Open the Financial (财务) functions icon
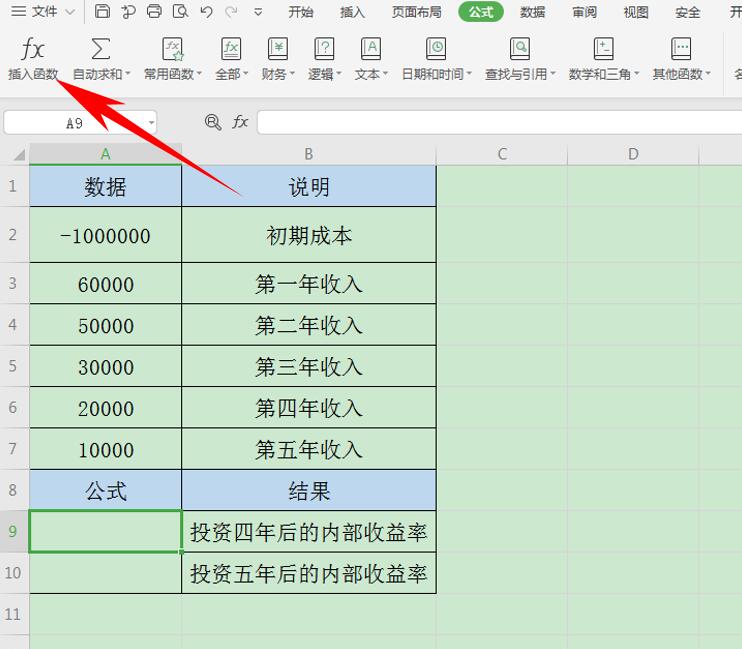This screenshot has height=649, width=742. click(x=278, y=49)
